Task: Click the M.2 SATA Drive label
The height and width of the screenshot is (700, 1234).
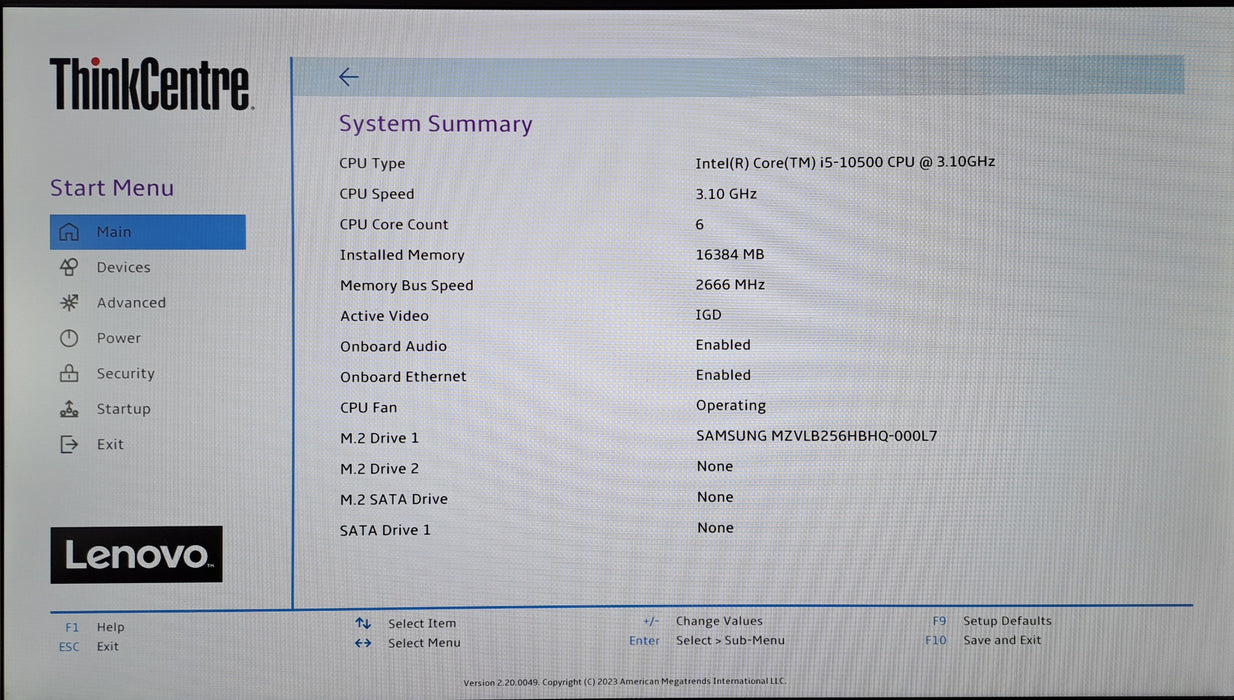Action: 394,499
